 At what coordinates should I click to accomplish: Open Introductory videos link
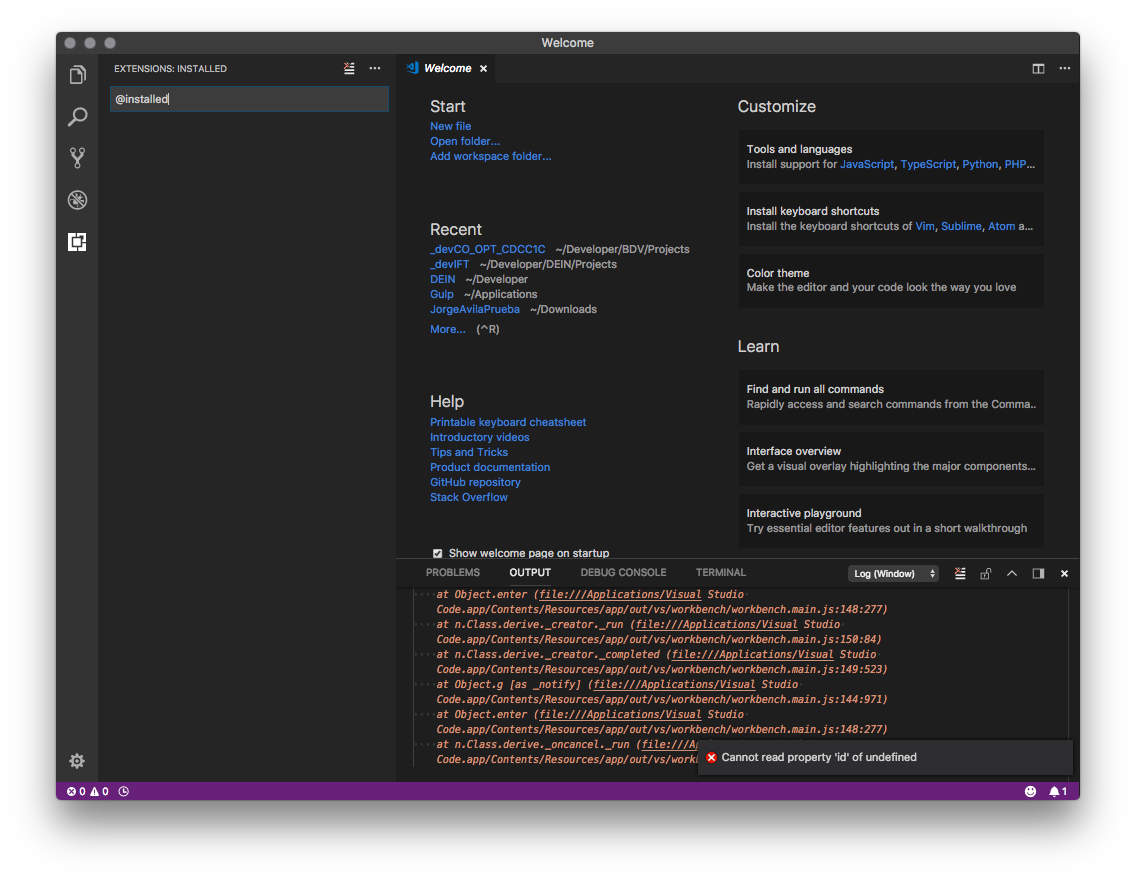click(480, 437)
